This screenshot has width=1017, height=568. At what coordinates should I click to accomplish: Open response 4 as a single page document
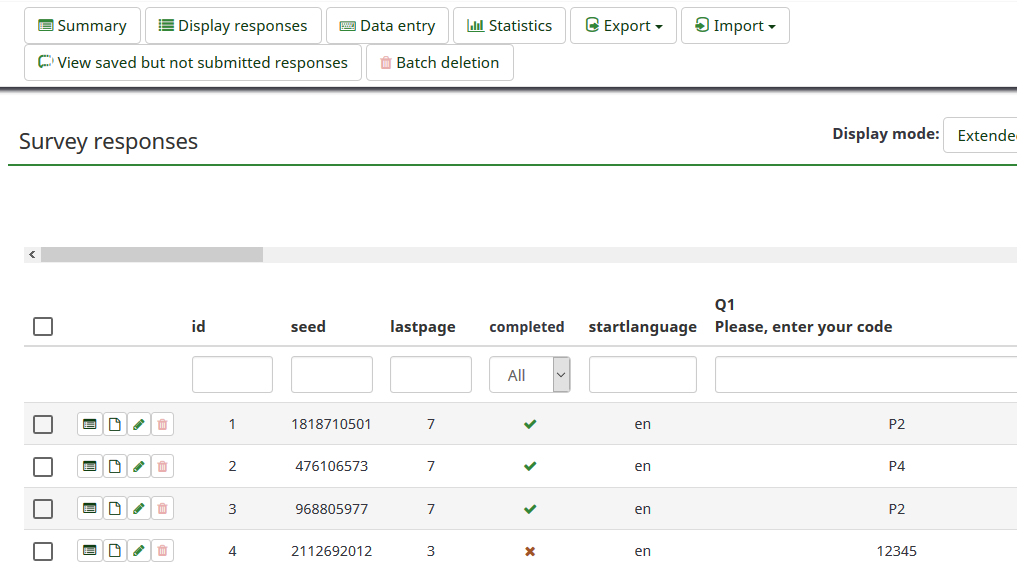(115, 551)
